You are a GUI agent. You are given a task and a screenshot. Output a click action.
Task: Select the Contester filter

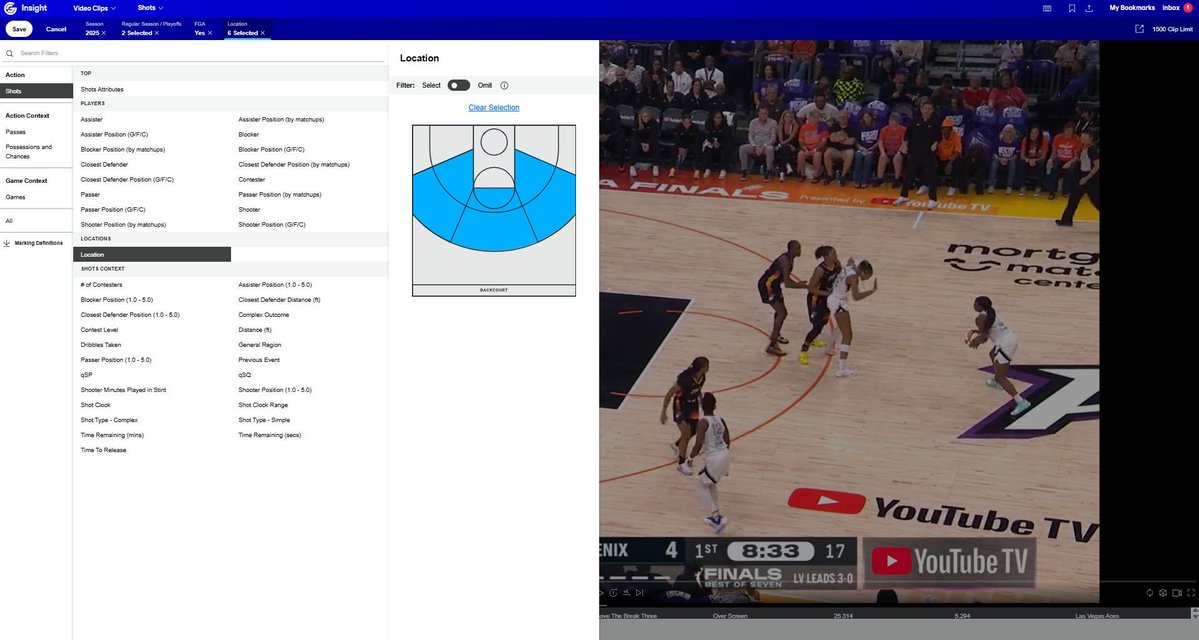point(252,180)
